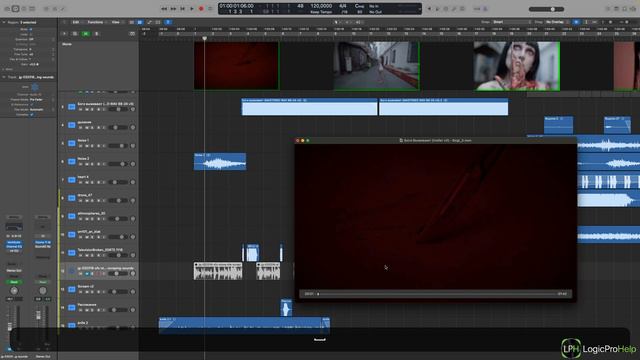Collapse the Track inspector disclosure triangle
Viewport: 640px width, 360px height.
click(x=4, y=77)
